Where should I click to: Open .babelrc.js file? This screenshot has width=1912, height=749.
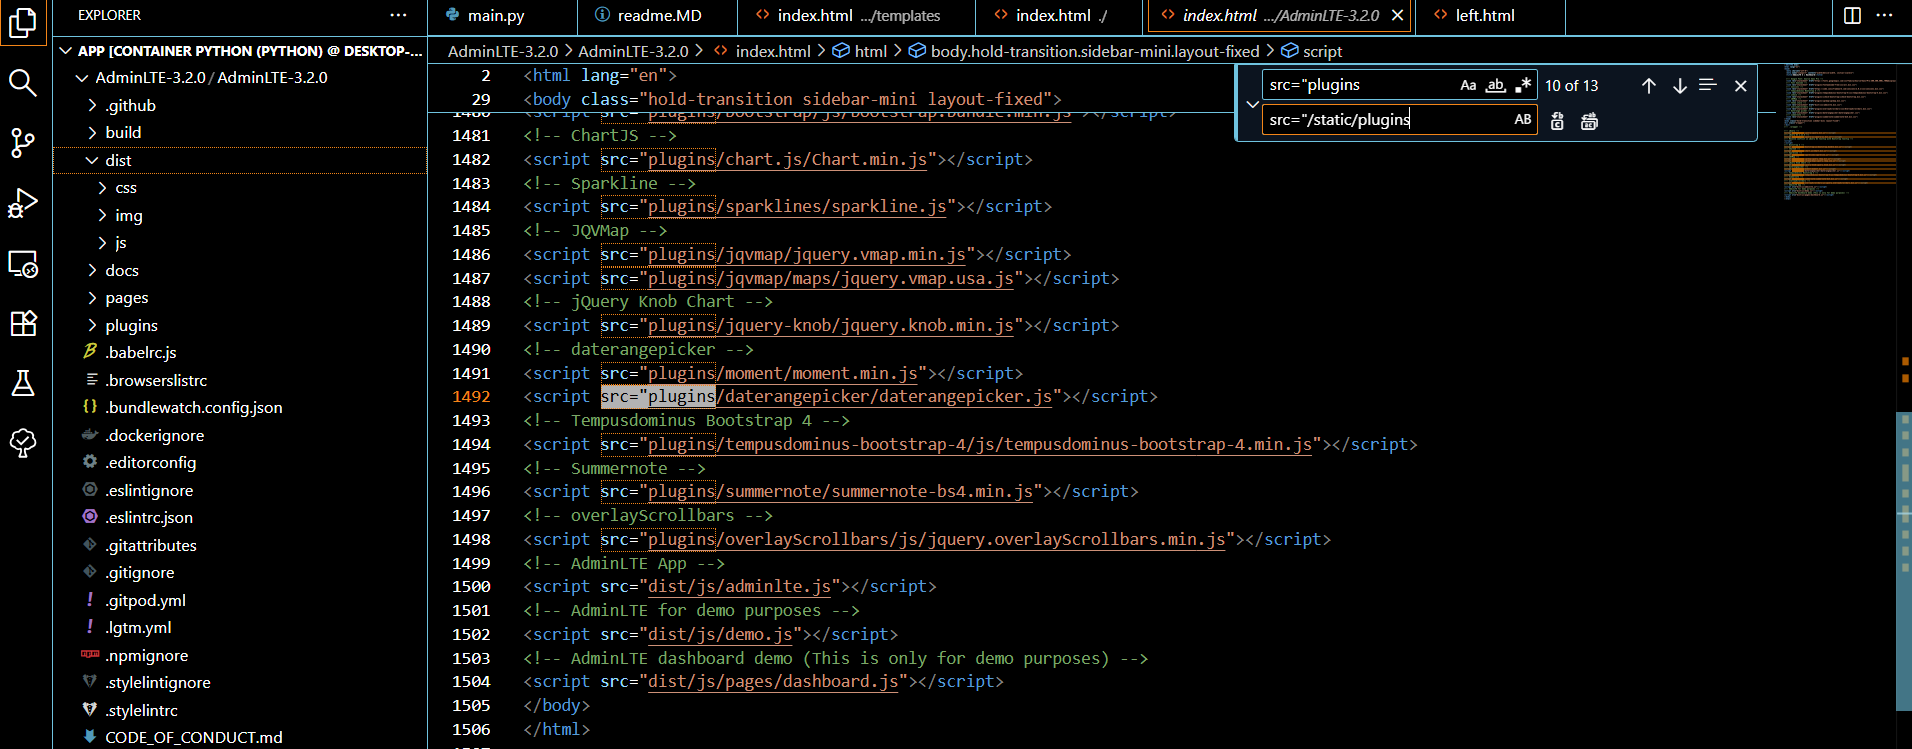240,353
